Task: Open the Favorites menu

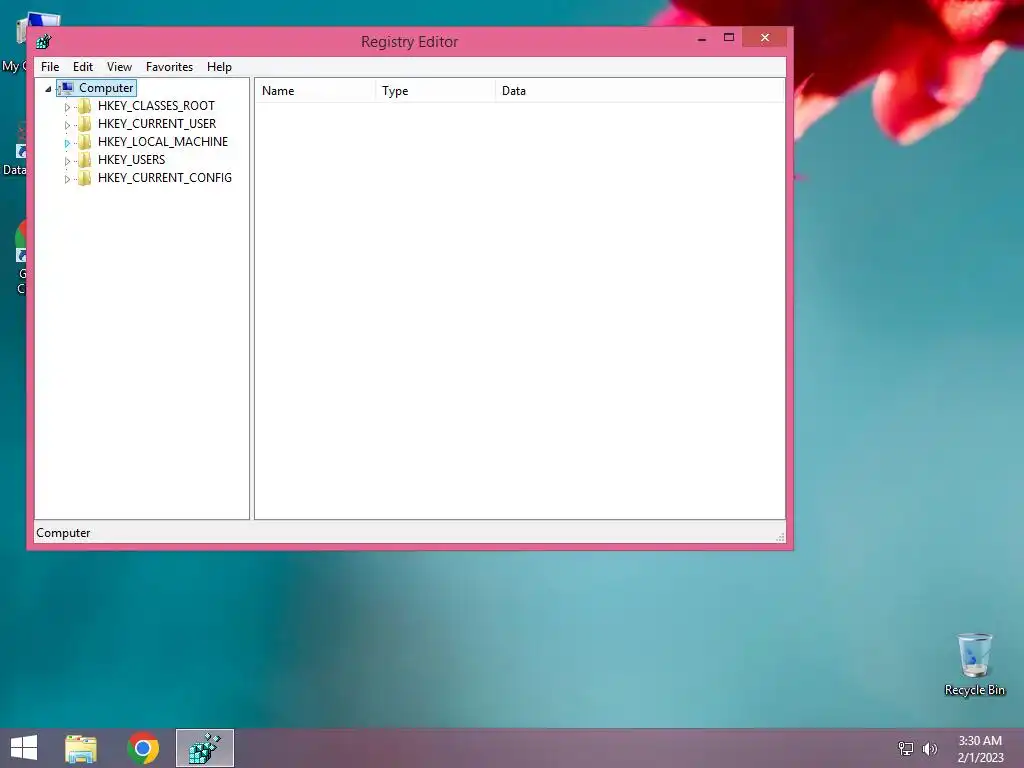Action: tap(169, 67)
